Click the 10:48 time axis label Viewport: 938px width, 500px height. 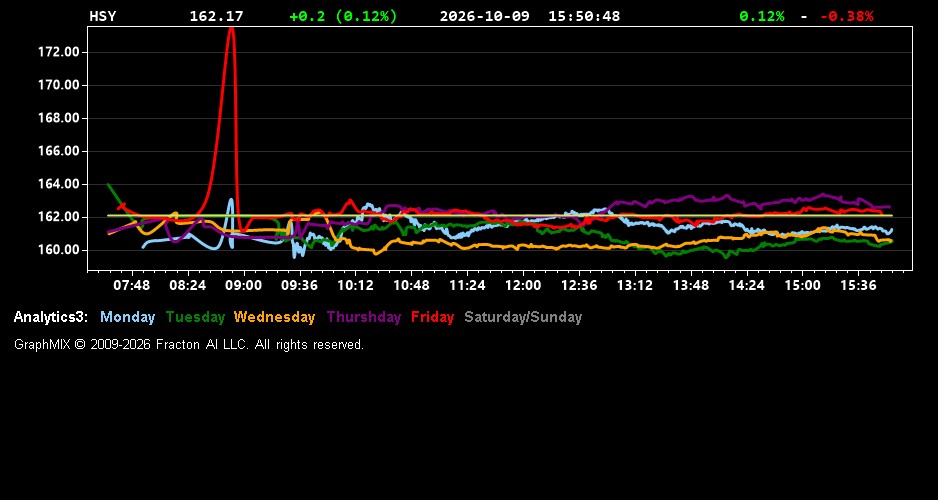[411, 285]
